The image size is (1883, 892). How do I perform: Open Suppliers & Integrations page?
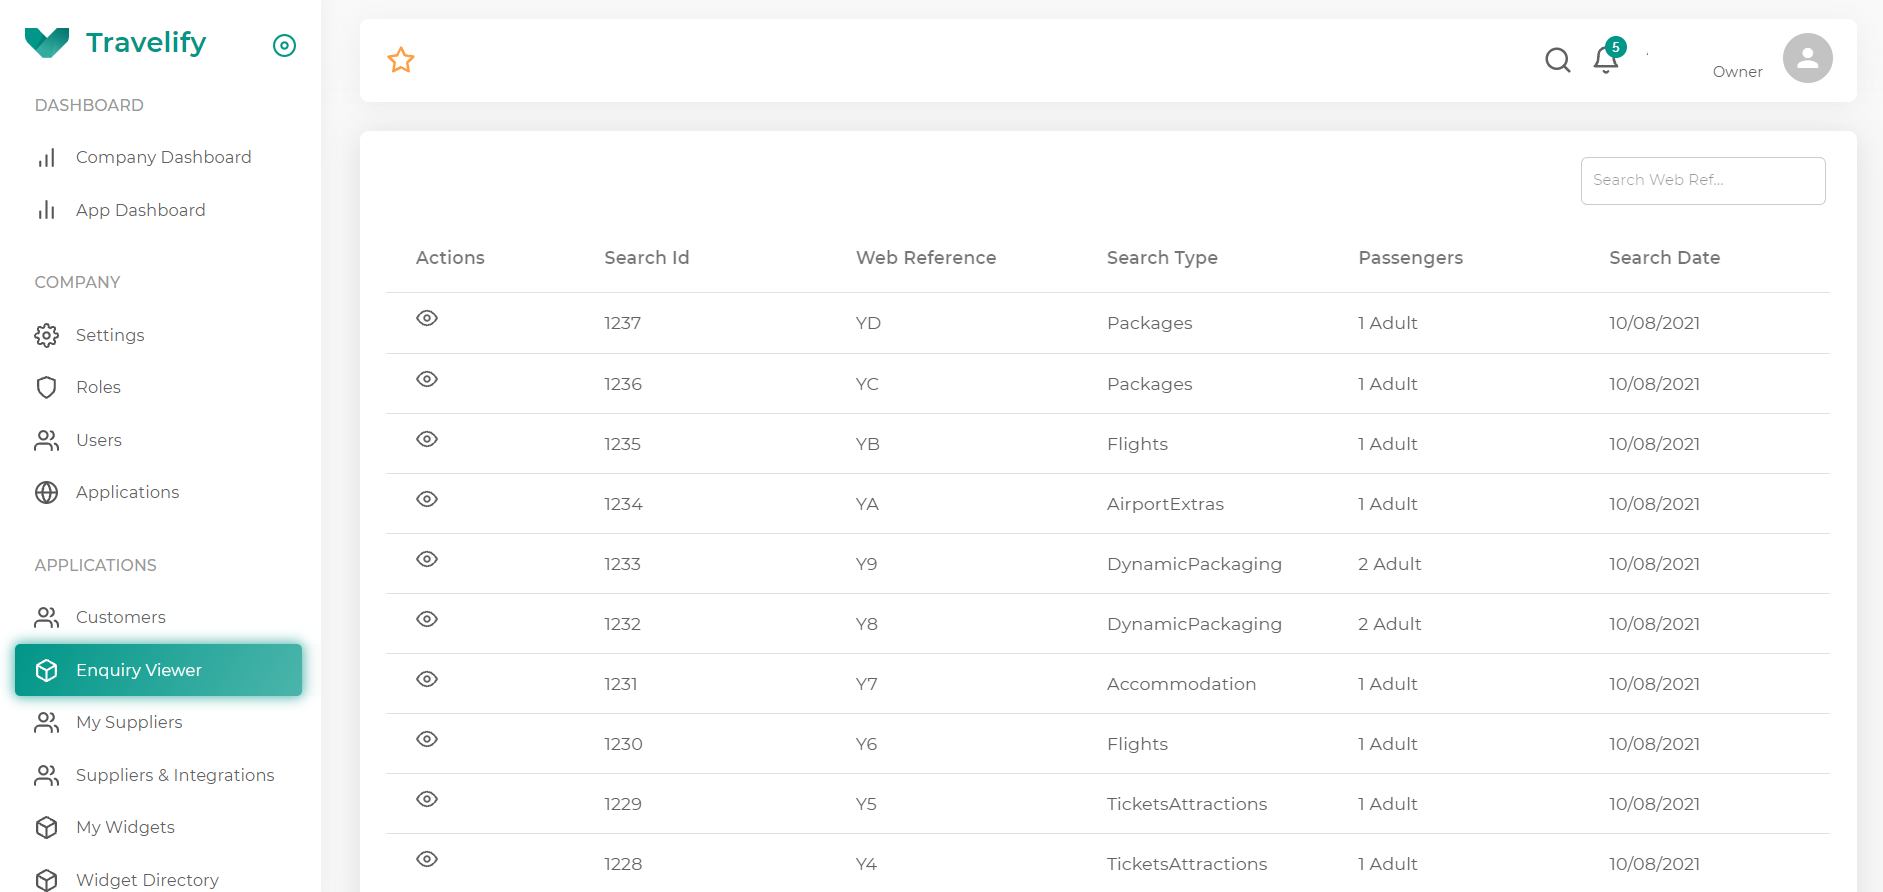174,775
